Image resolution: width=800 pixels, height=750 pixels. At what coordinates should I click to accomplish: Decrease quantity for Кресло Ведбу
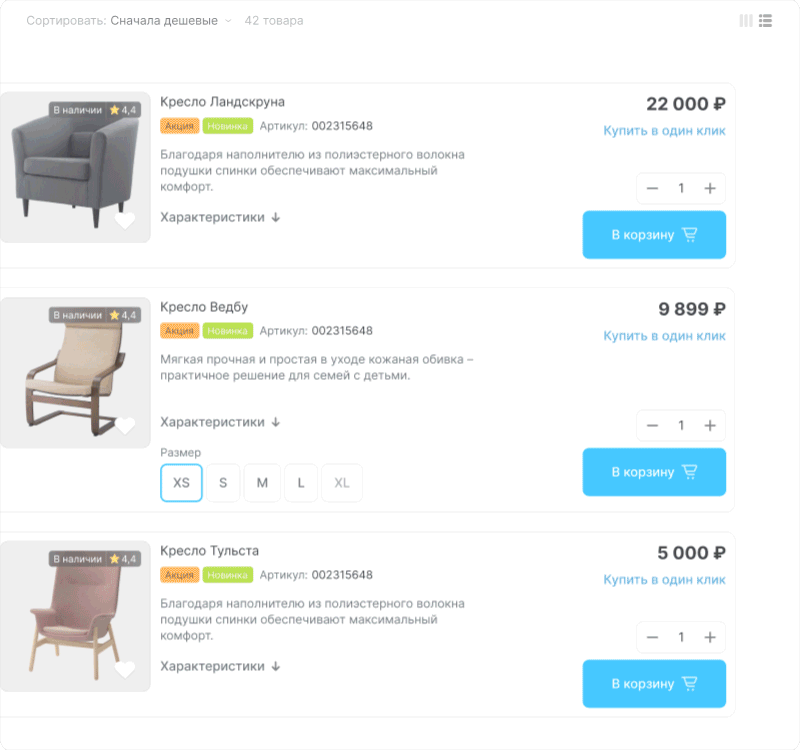coord(652,426)
